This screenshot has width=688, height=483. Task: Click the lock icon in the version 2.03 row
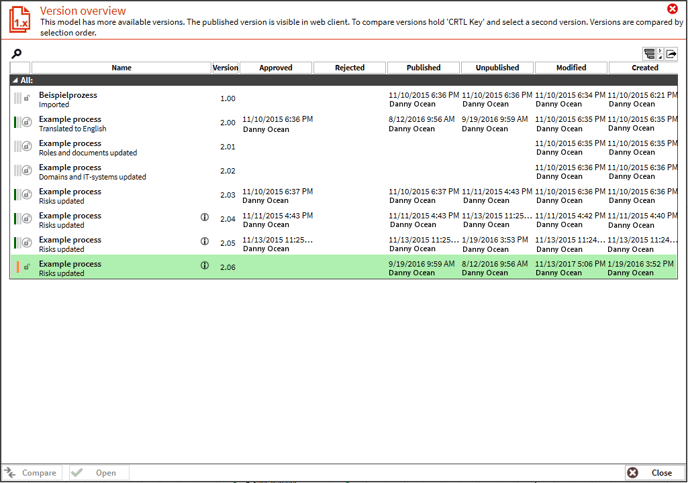(x=27, y=195)
